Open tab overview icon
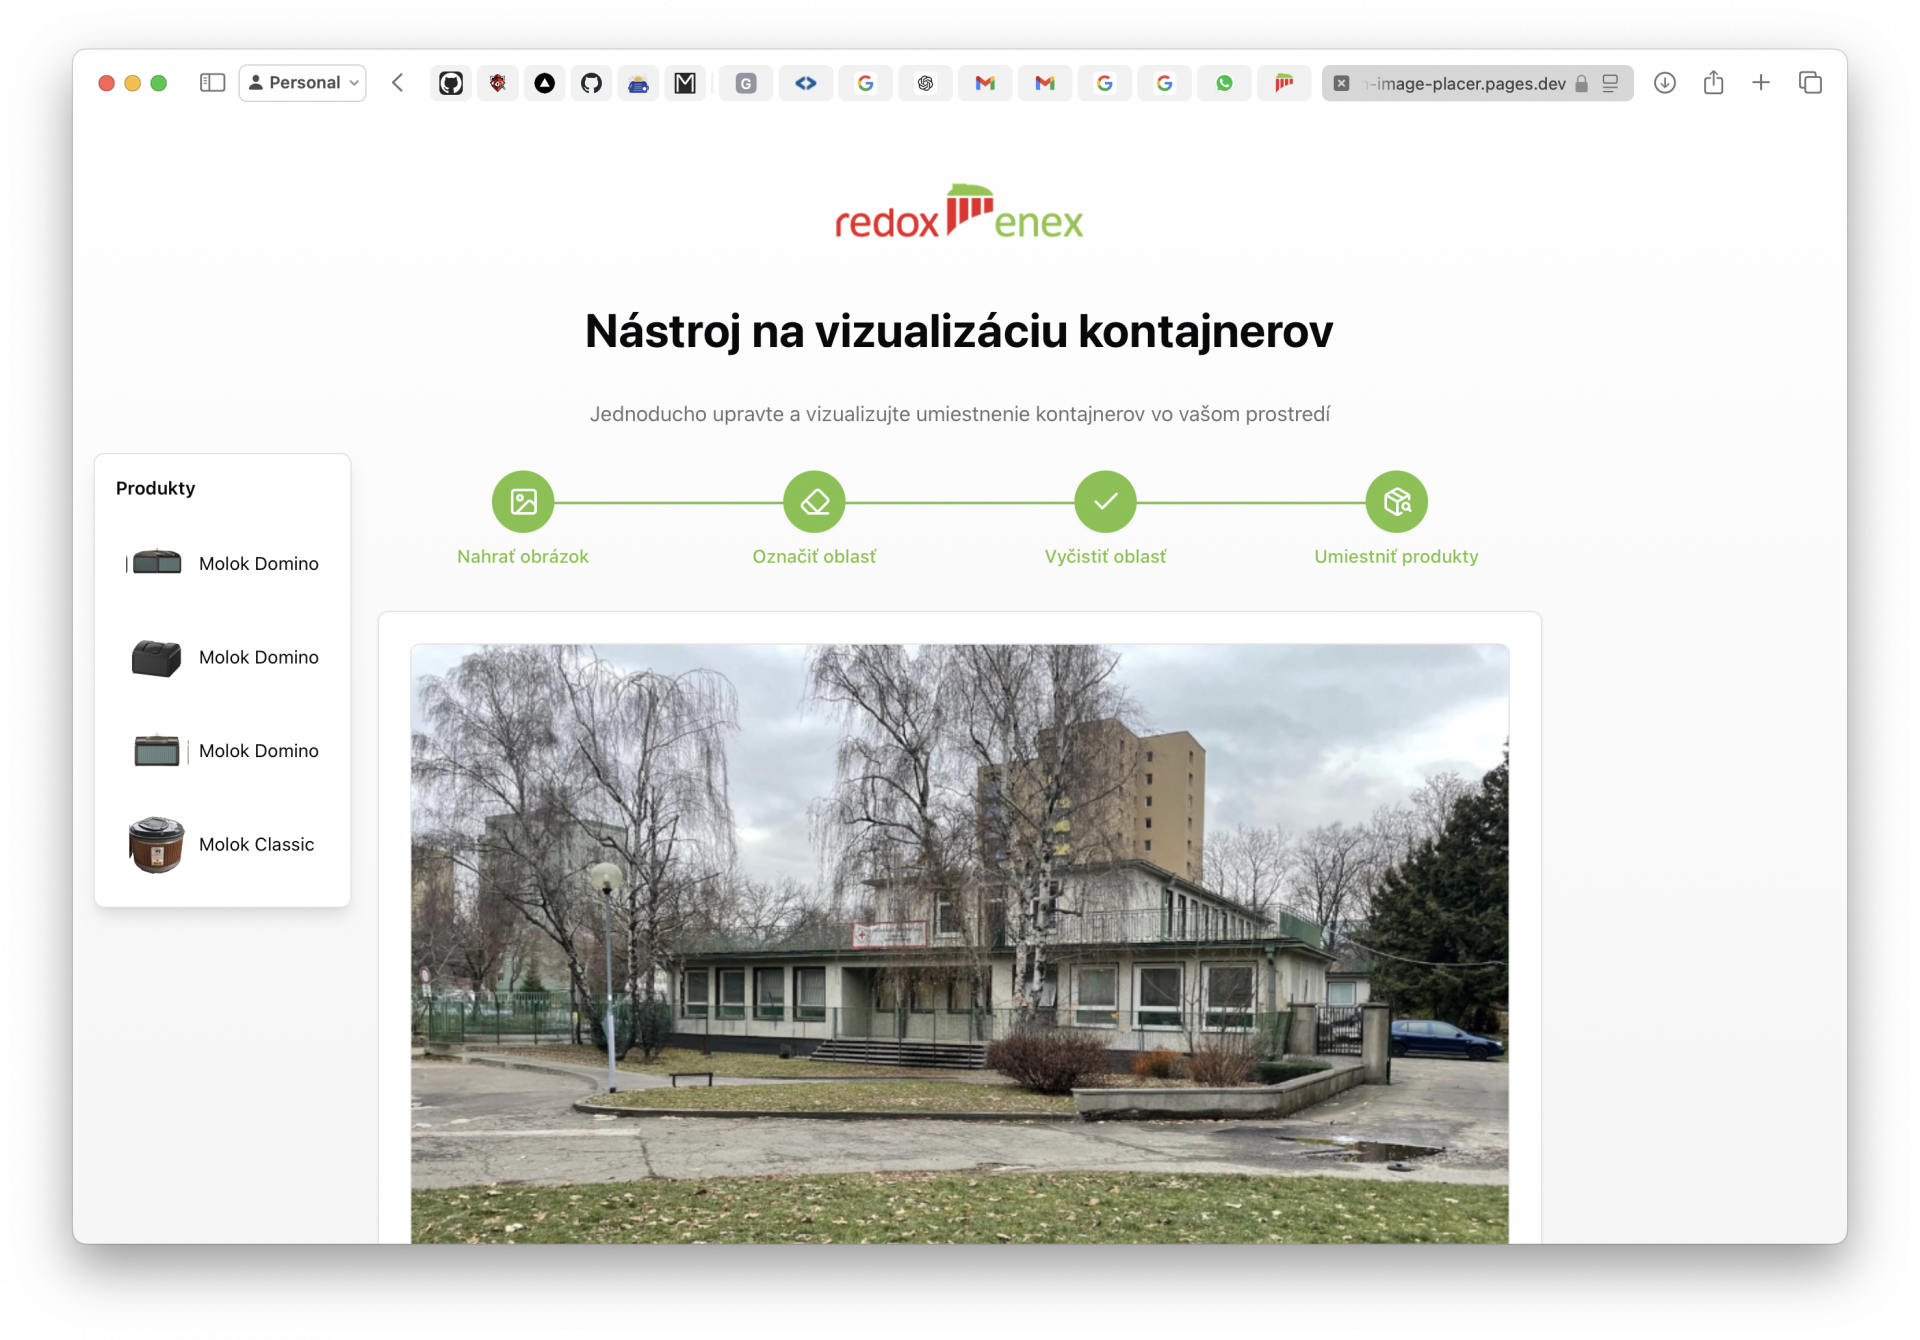The height and width of the screenshot is (1340, 1920). (1810, 83)
